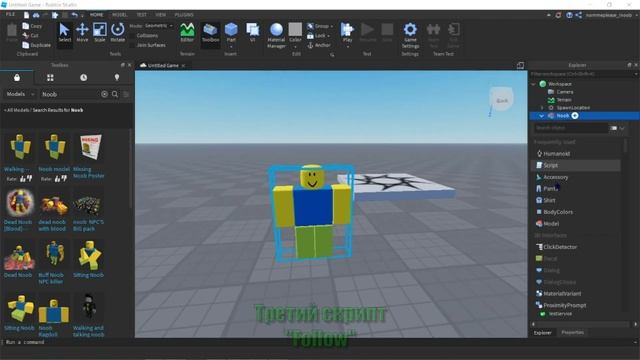Switch to the MODEL ribbon tab
640x360 pixels.
120,15
